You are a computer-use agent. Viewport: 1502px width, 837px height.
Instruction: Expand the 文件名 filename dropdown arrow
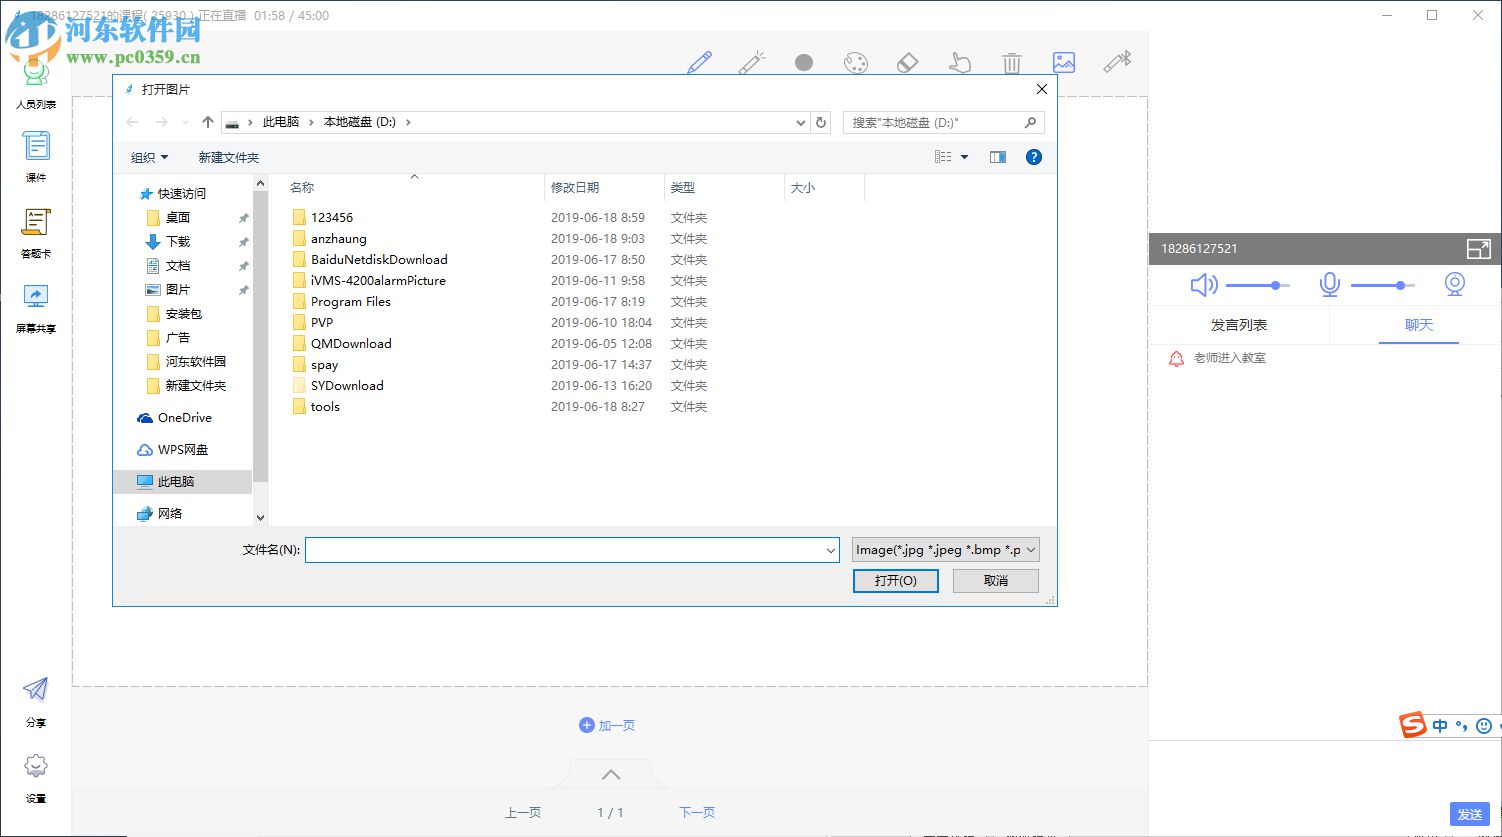[x=831, y=550]
